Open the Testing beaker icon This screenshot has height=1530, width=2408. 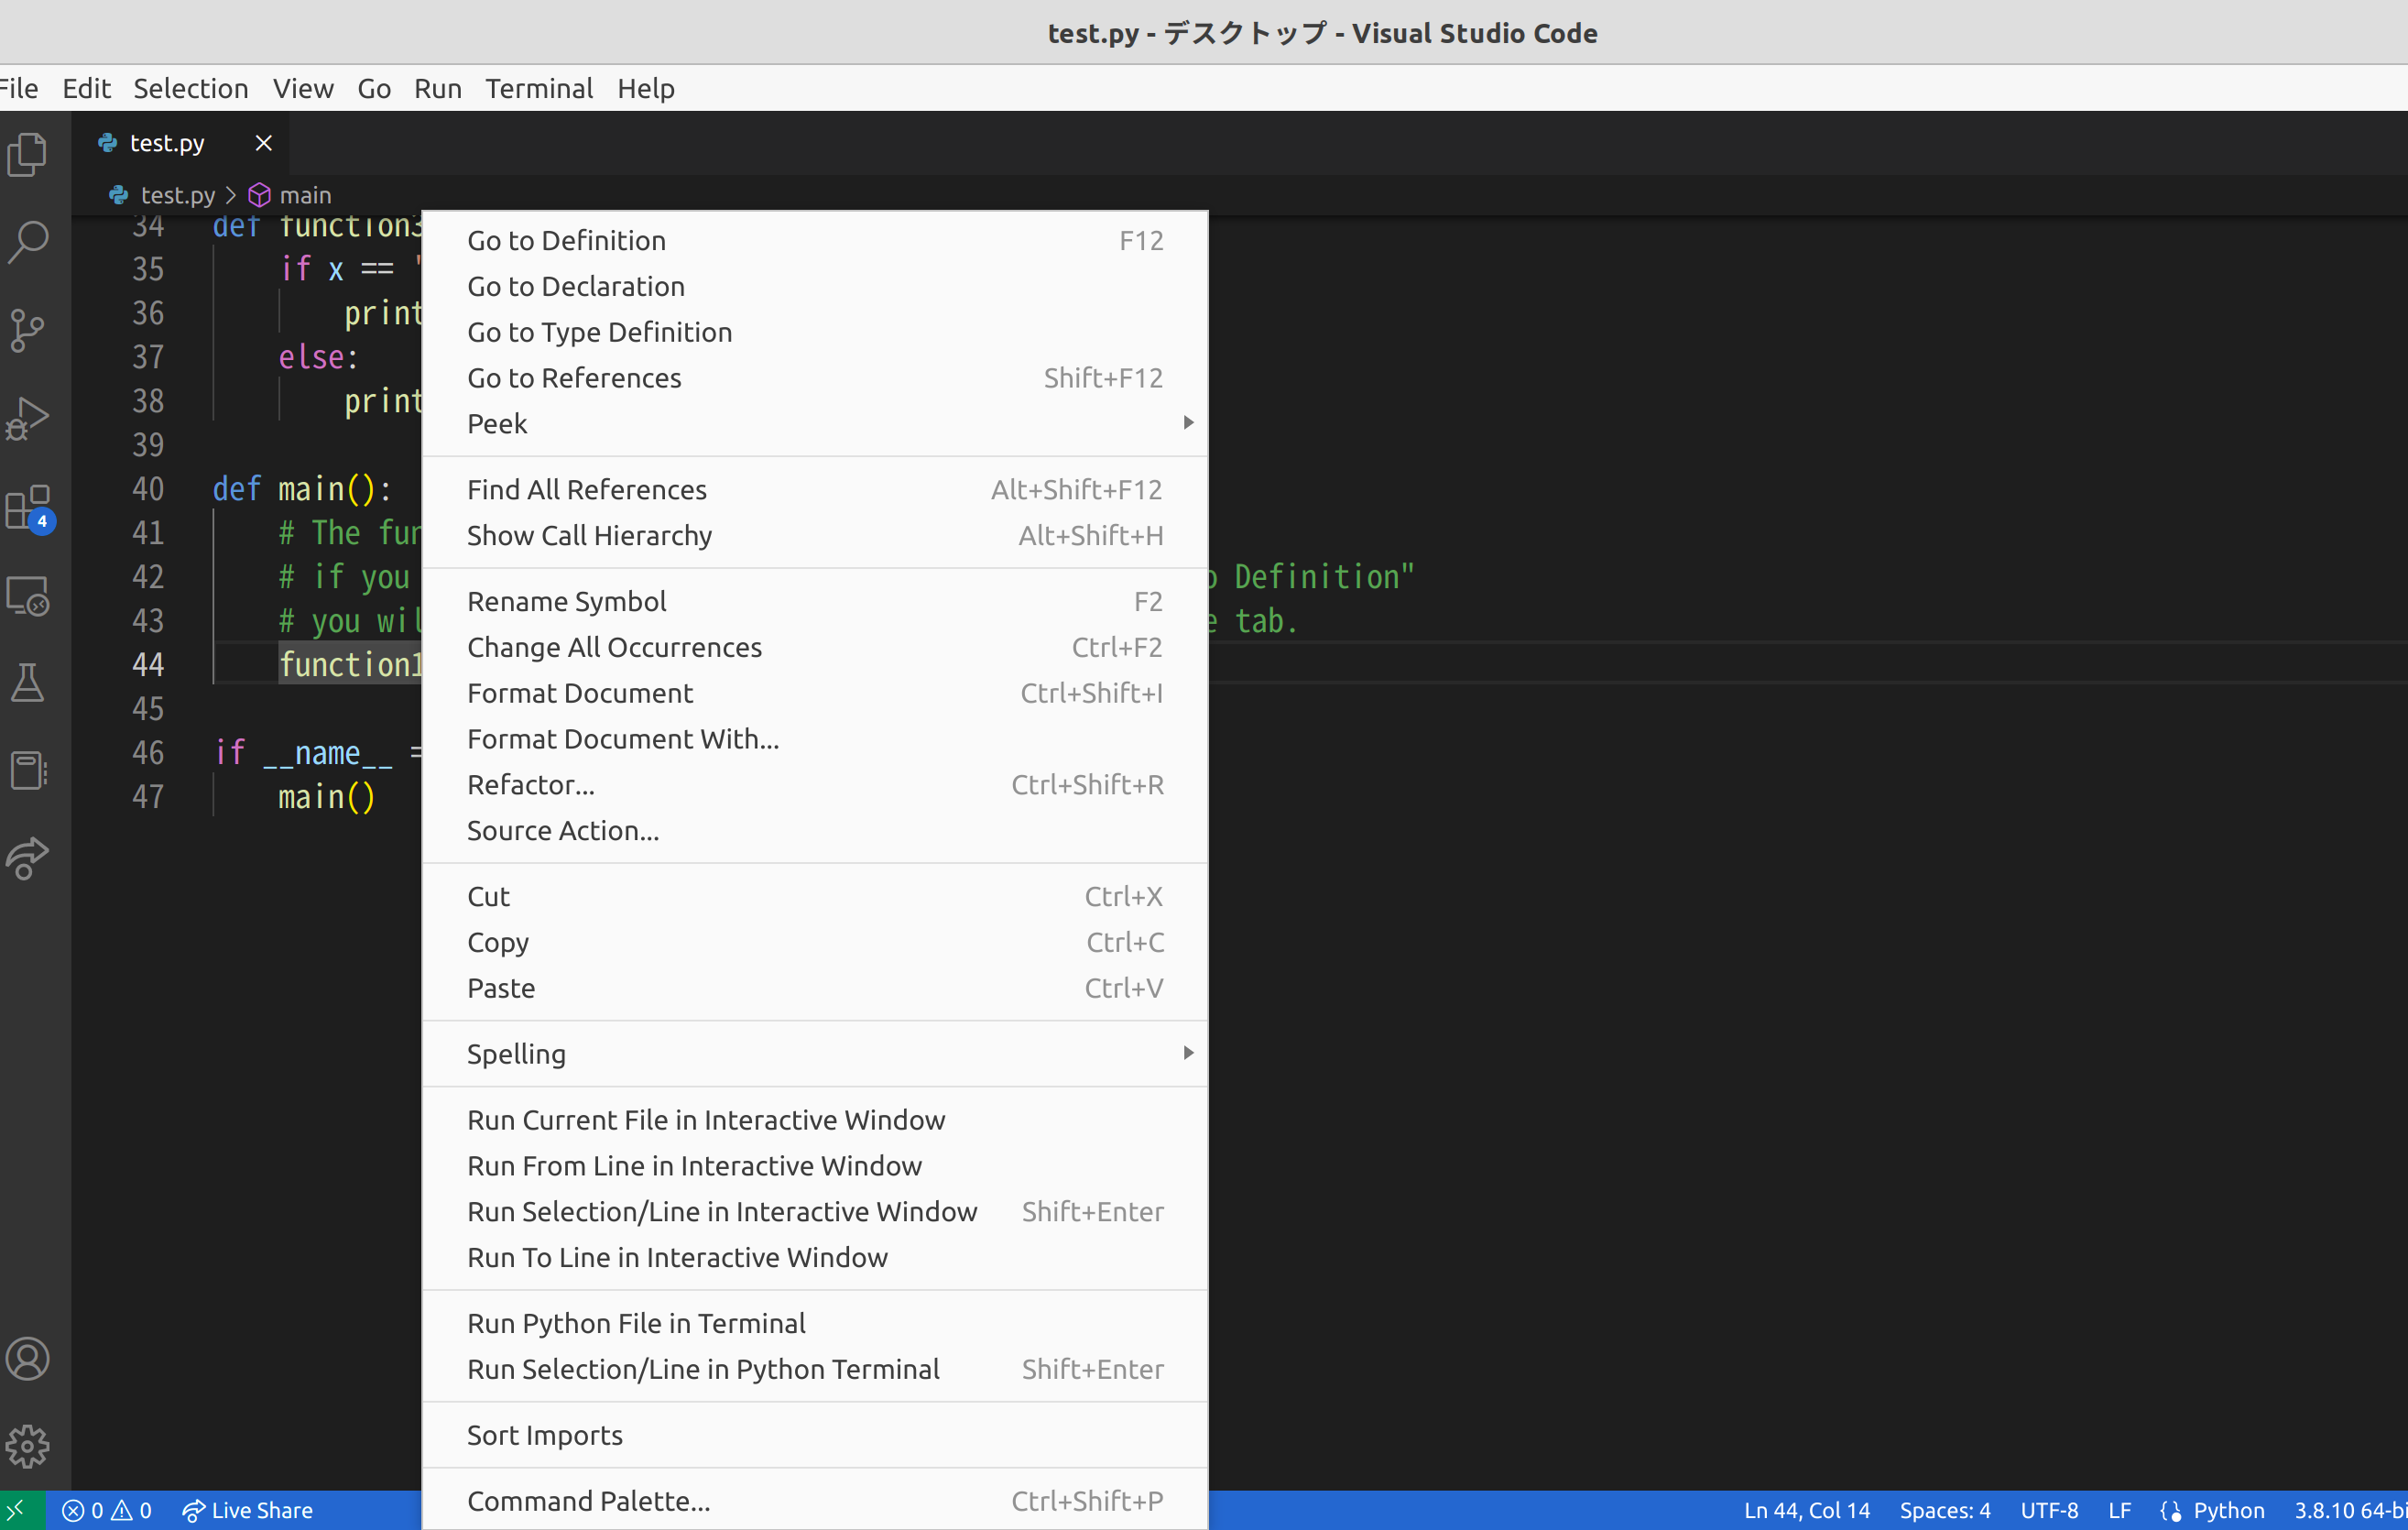[x=28, y=683]
